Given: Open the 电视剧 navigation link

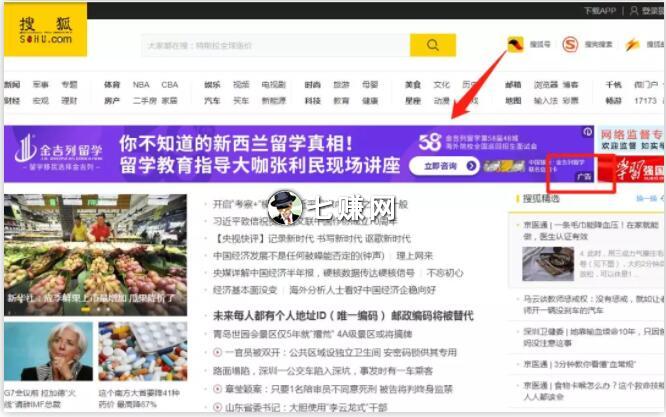Looking at the screenshot, I should click(x=274, y=85).
